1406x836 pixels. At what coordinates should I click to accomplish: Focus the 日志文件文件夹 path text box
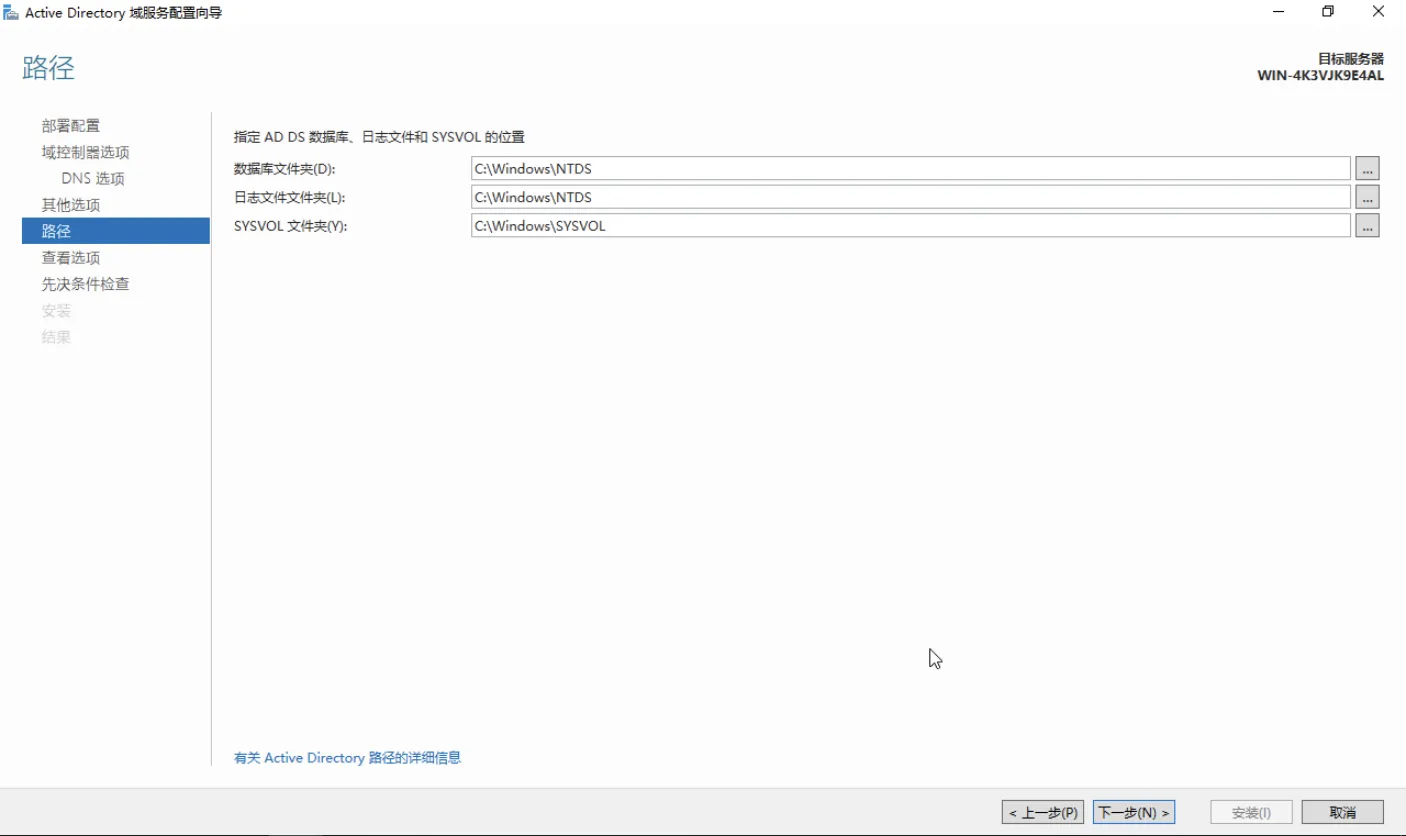(910, 197)
